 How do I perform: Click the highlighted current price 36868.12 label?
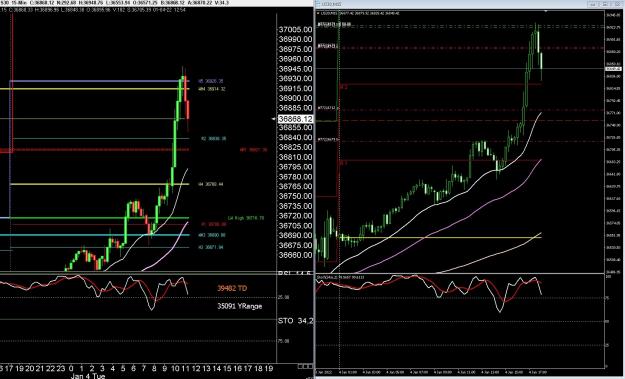pos(295,119)
